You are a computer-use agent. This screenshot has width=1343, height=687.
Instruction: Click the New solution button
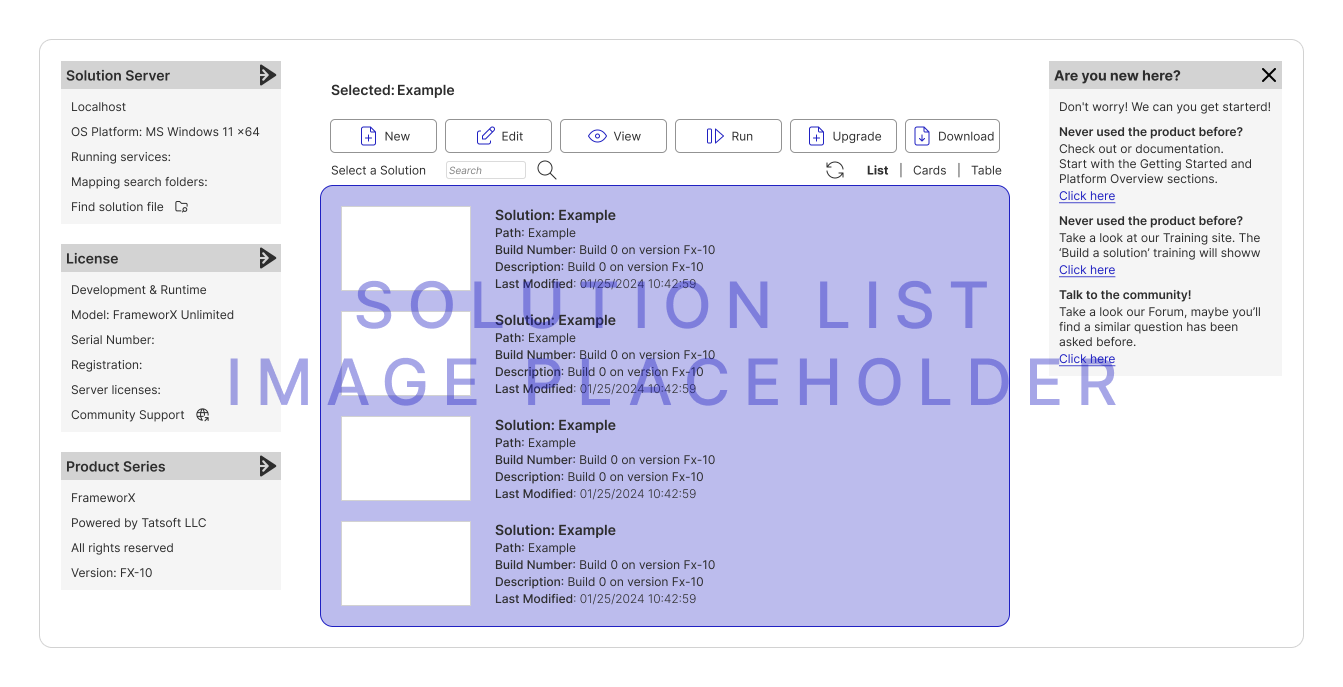click(x=383, y=136)
